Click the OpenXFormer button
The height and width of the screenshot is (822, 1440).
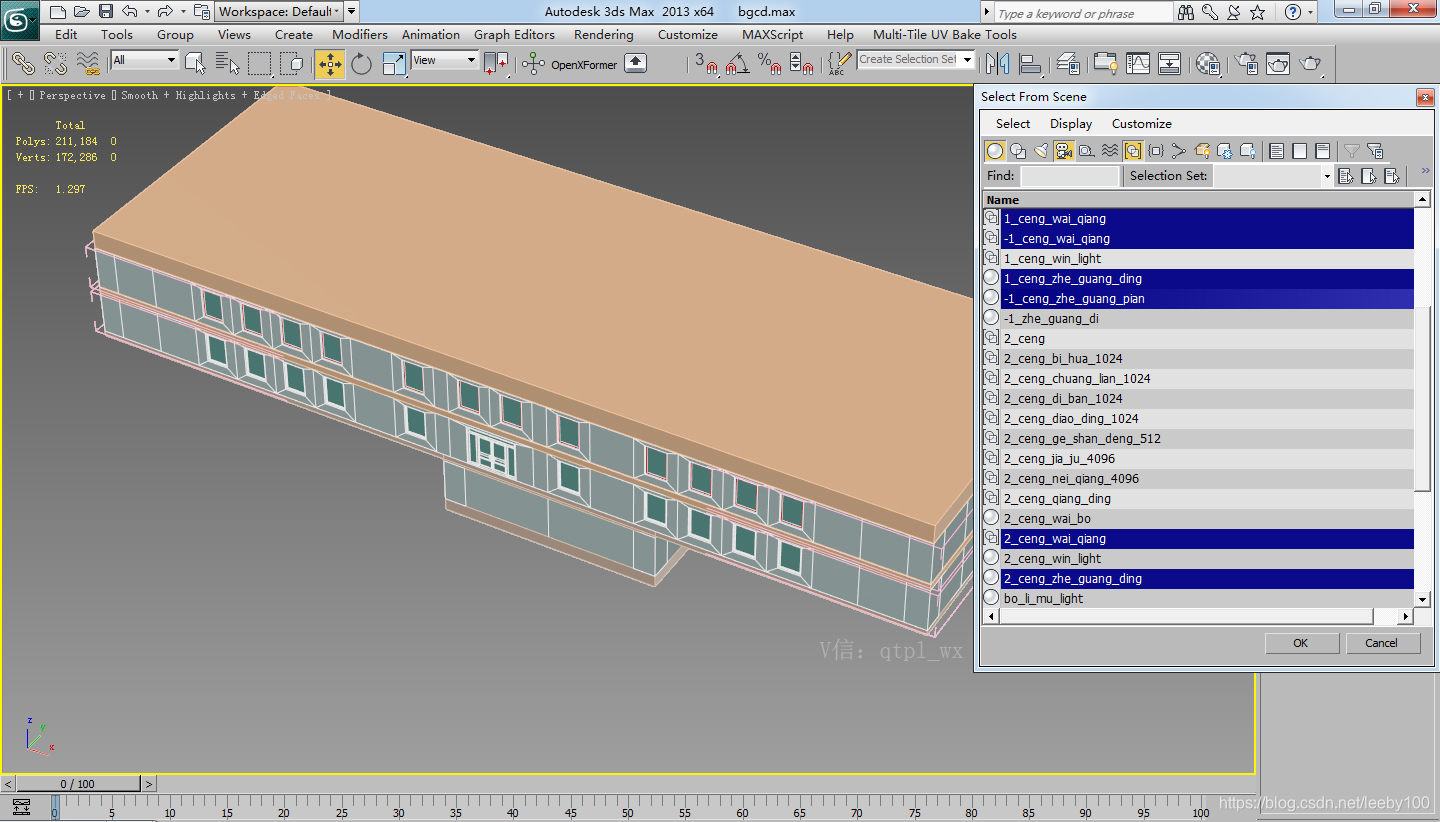(x=584, y=64)
